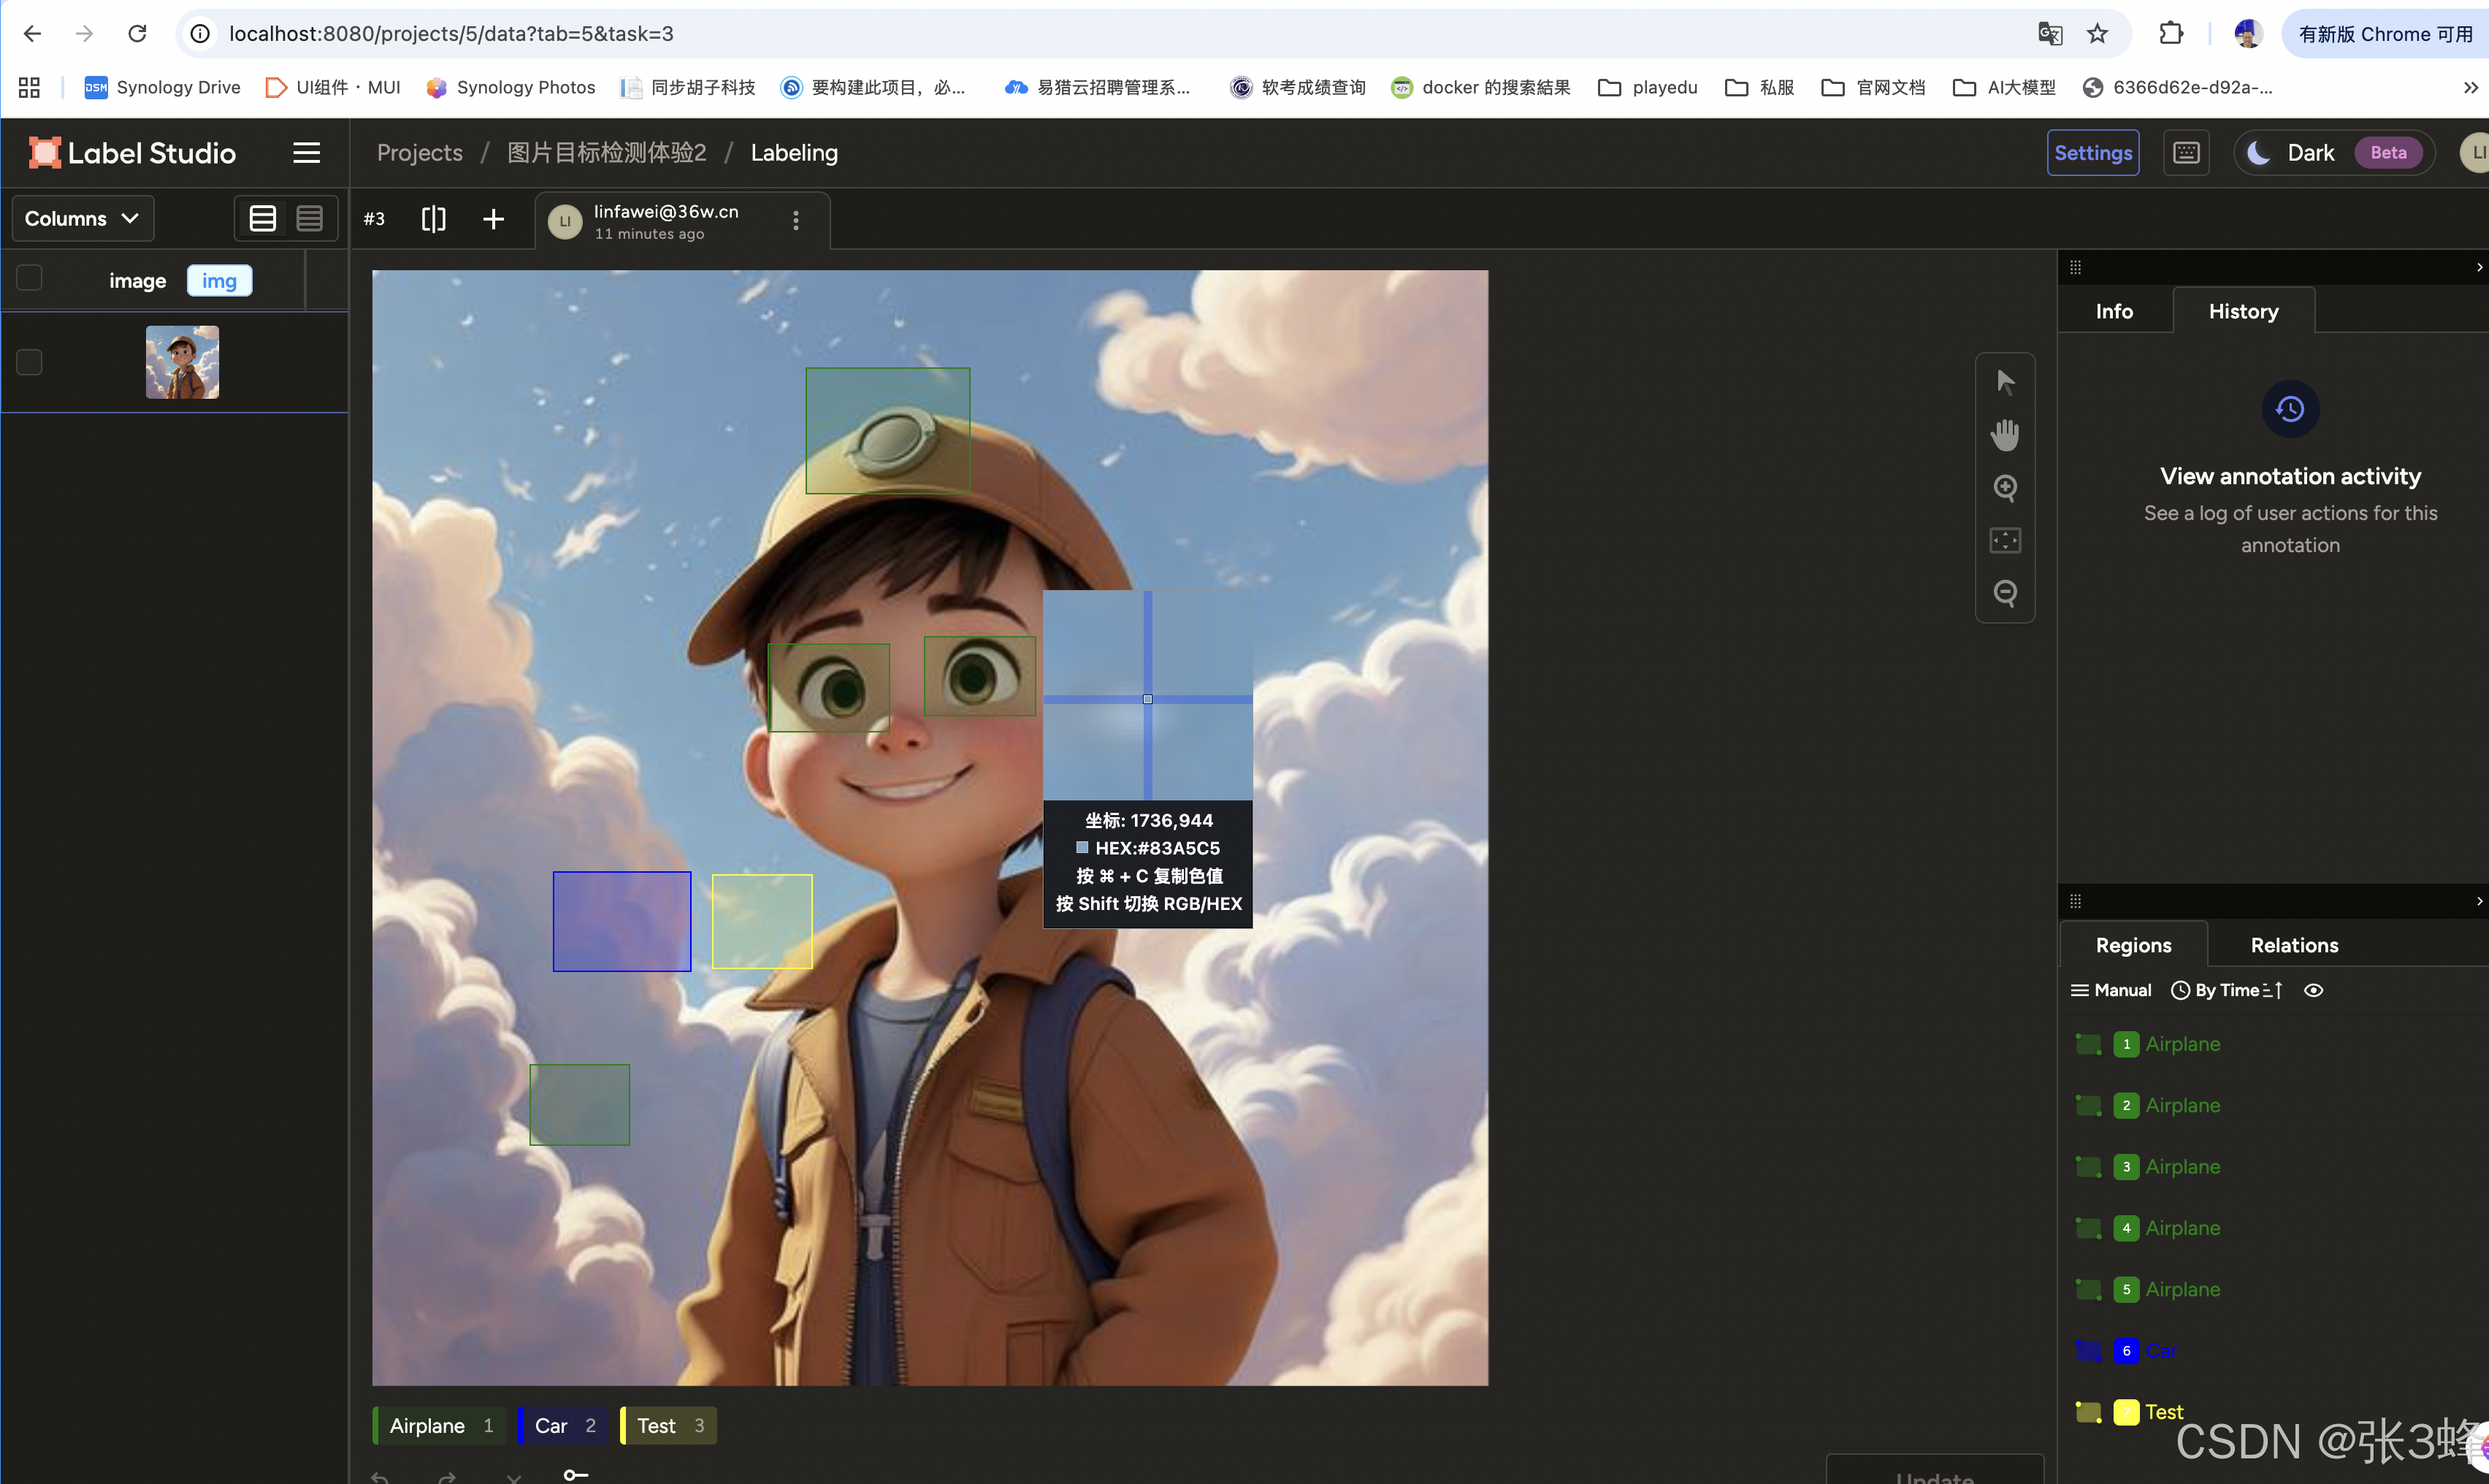Check the image task row checkbox
The width and height of the screenshot is (2489, 1484).
[29, 362]
